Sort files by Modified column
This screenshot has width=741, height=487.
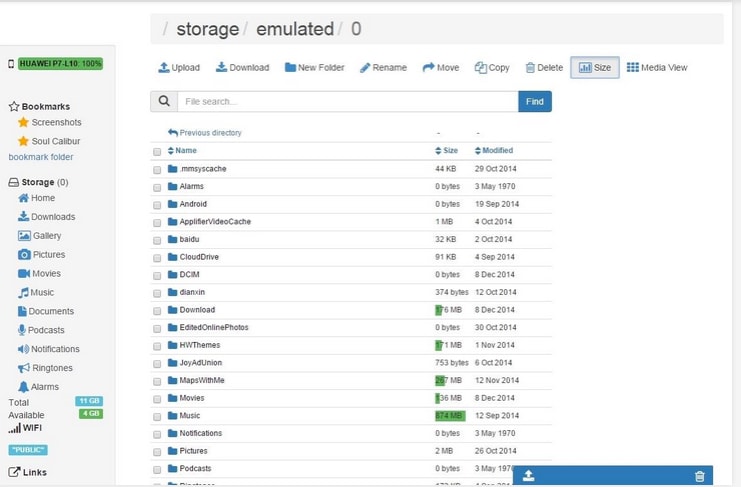coord(496,151)
